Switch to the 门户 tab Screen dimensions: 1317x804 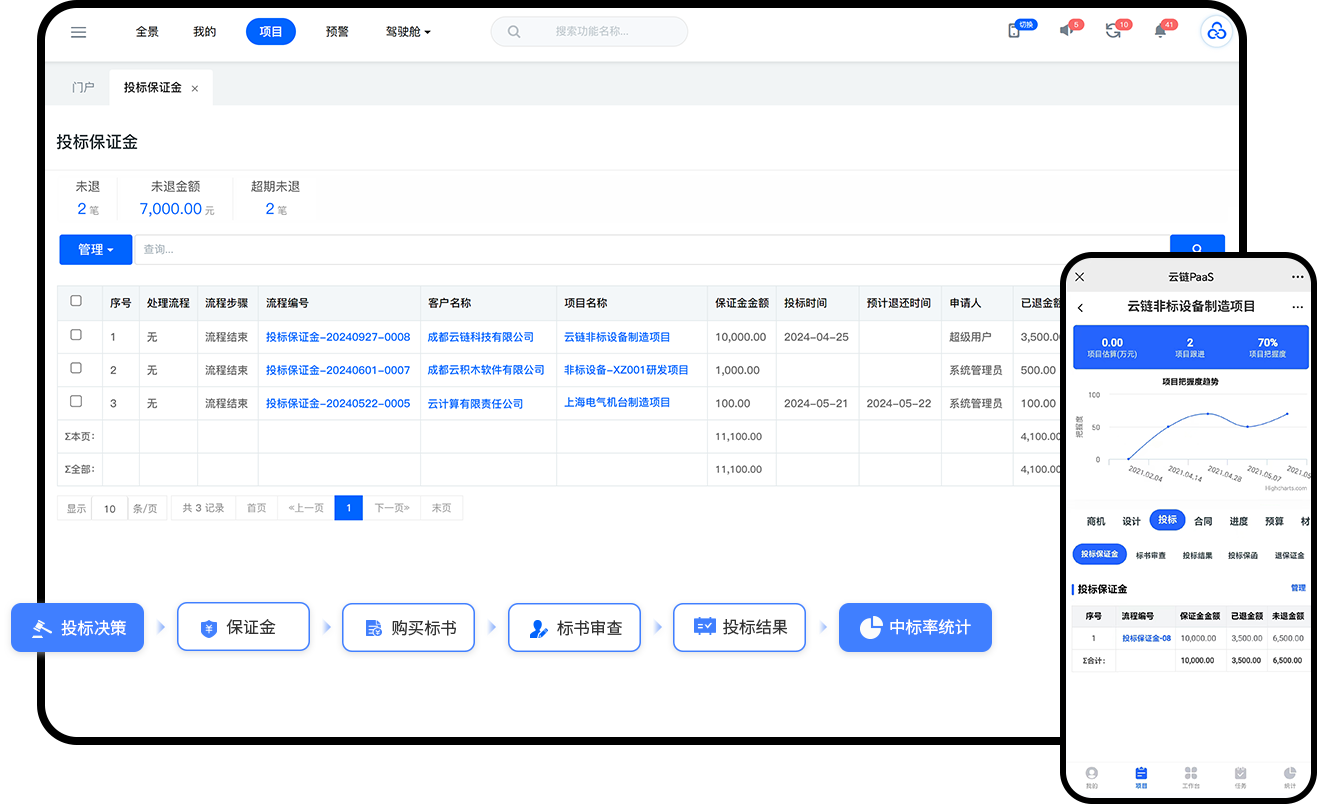coord(83,88)
